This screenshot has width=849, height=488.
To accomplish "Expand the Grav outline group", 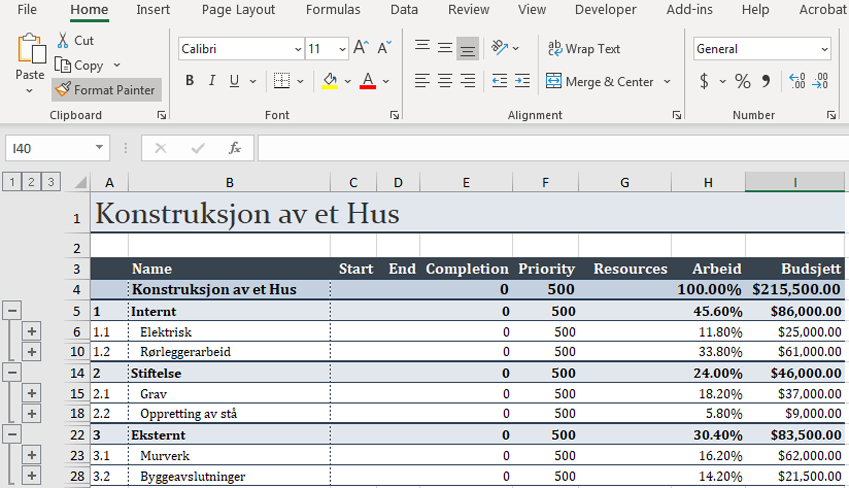I will [31, 393].
